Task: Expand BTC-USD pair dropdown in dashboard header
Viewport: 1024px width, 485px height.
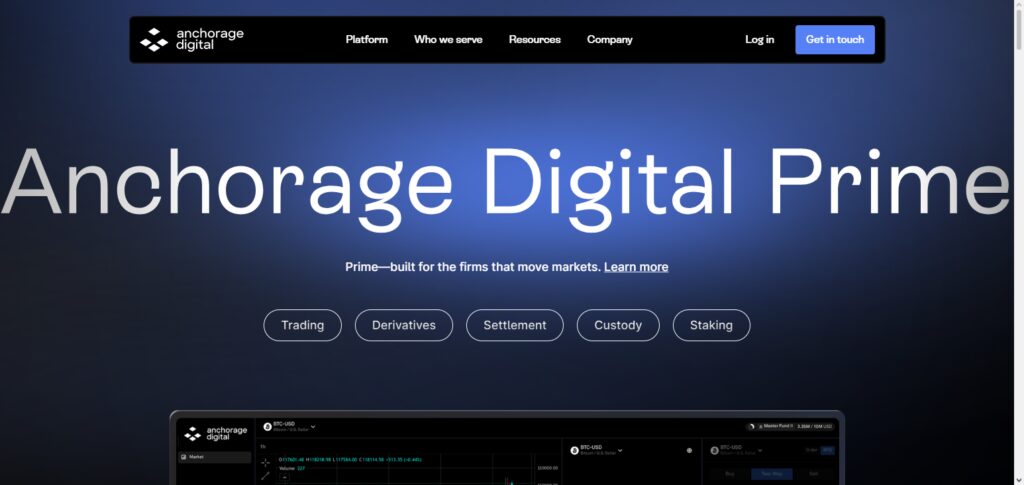Action: tap(313, 427)
